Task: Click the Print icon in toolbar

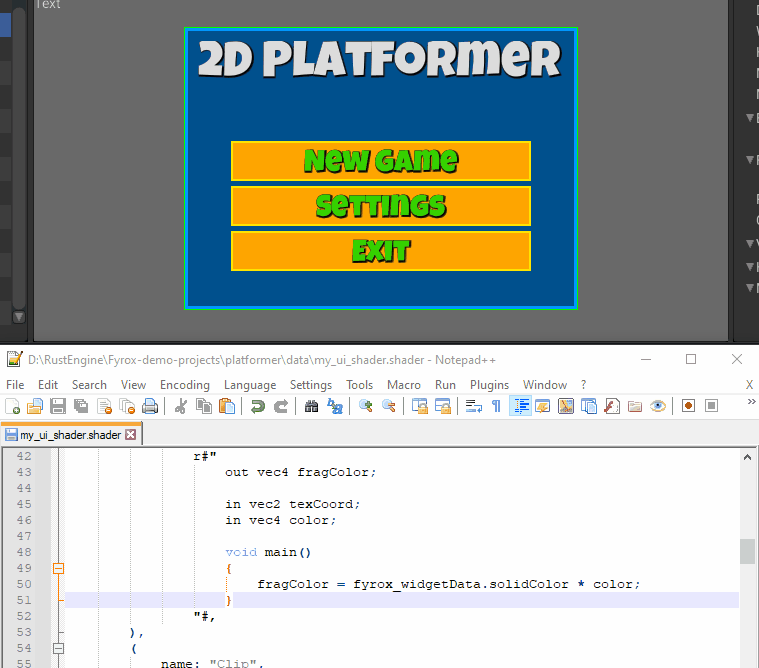Action: click(150, 406)
